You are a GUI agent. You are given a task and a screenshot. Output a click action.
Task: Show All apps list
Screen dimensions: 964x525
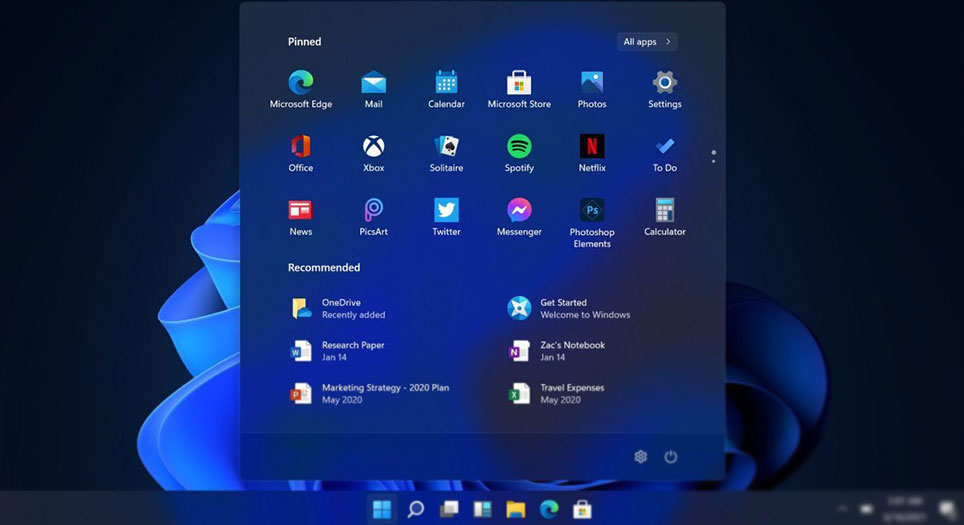click(x=647, y=42)
